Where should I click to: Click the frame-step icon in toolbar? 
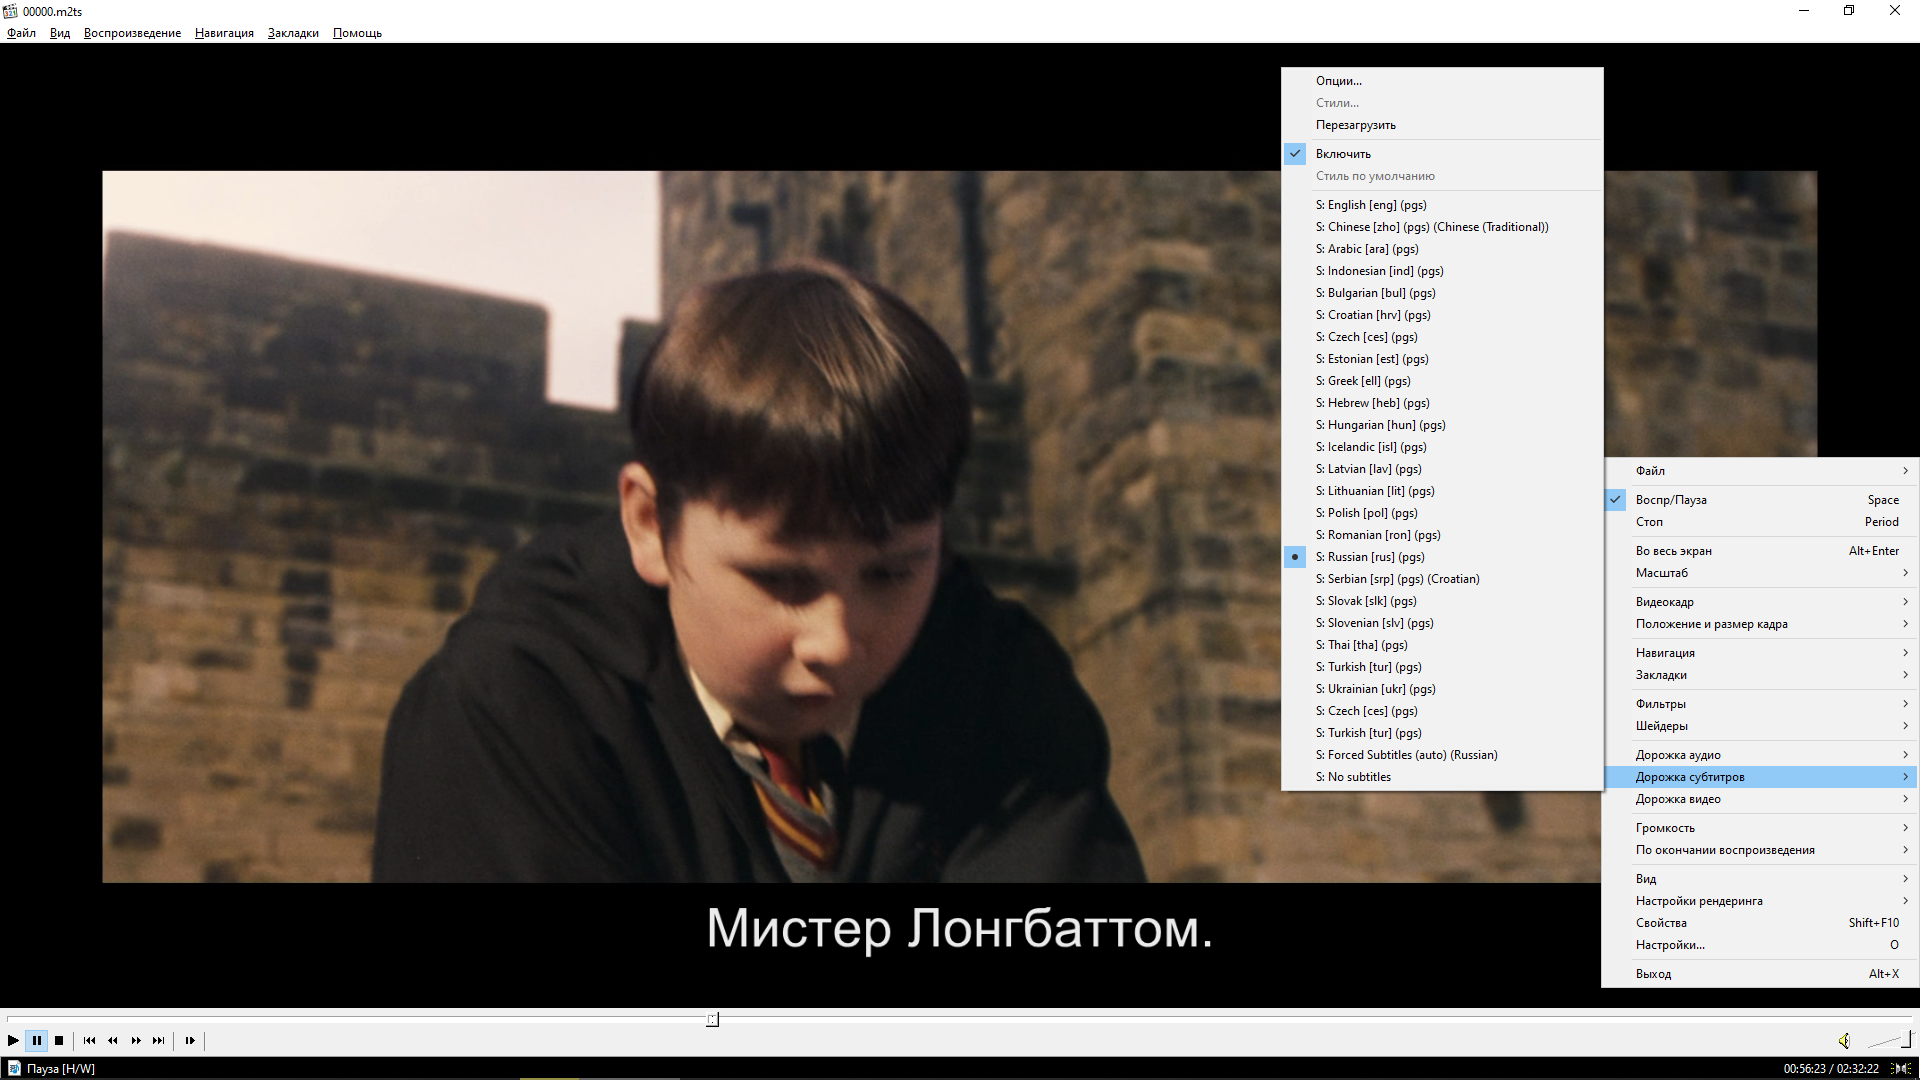(x=190, y=1041)
